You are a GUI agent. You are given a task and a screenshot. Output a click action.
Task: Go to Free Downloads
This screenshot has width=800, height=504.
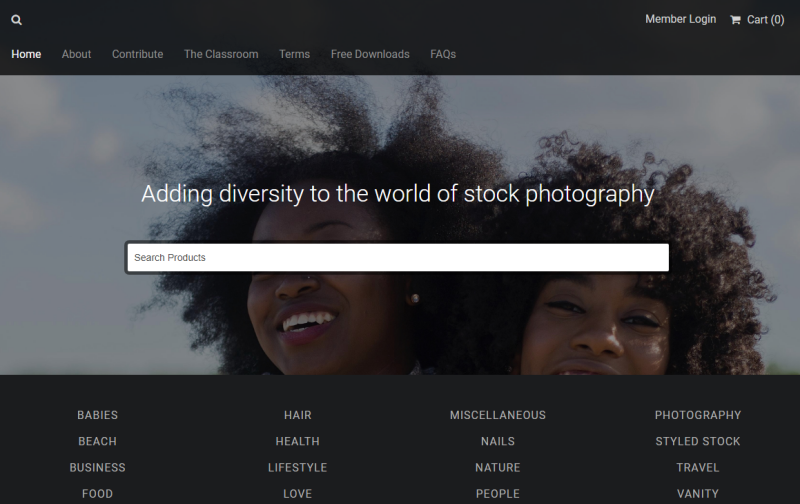370,54
